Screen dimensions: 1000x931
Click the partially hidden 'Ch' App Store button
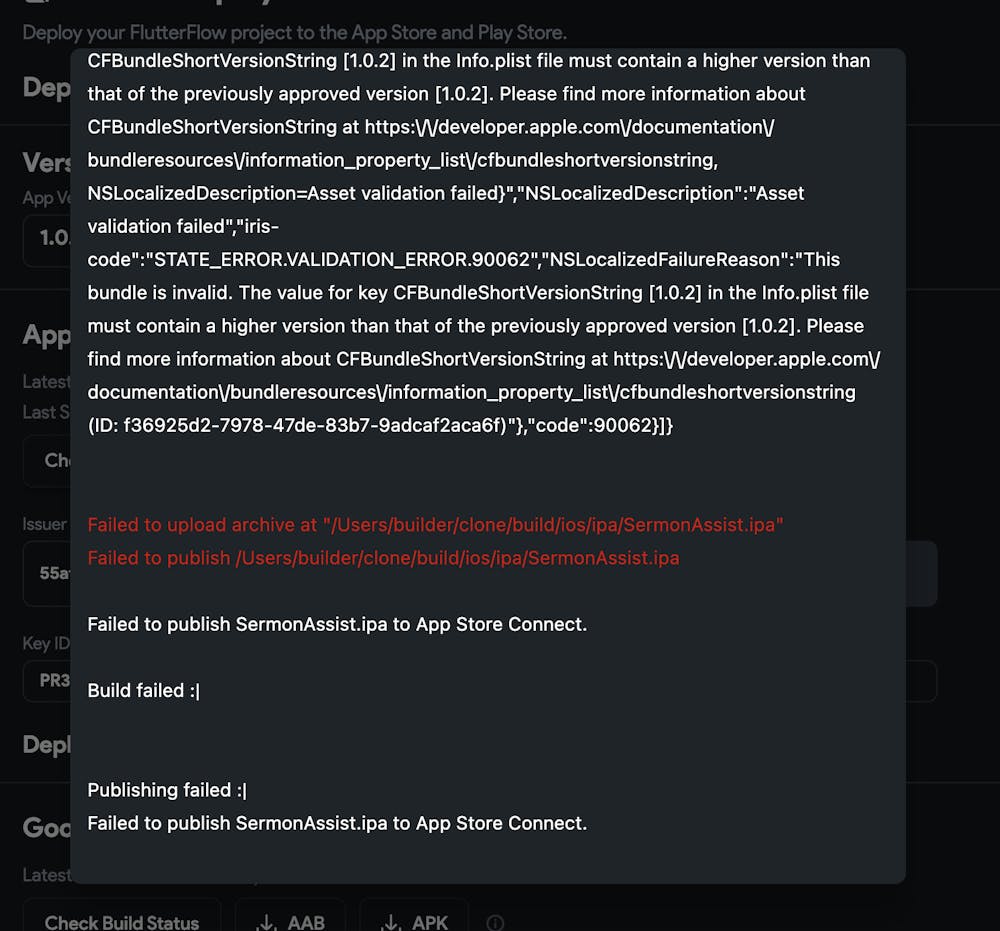click(x=47, y=460)
